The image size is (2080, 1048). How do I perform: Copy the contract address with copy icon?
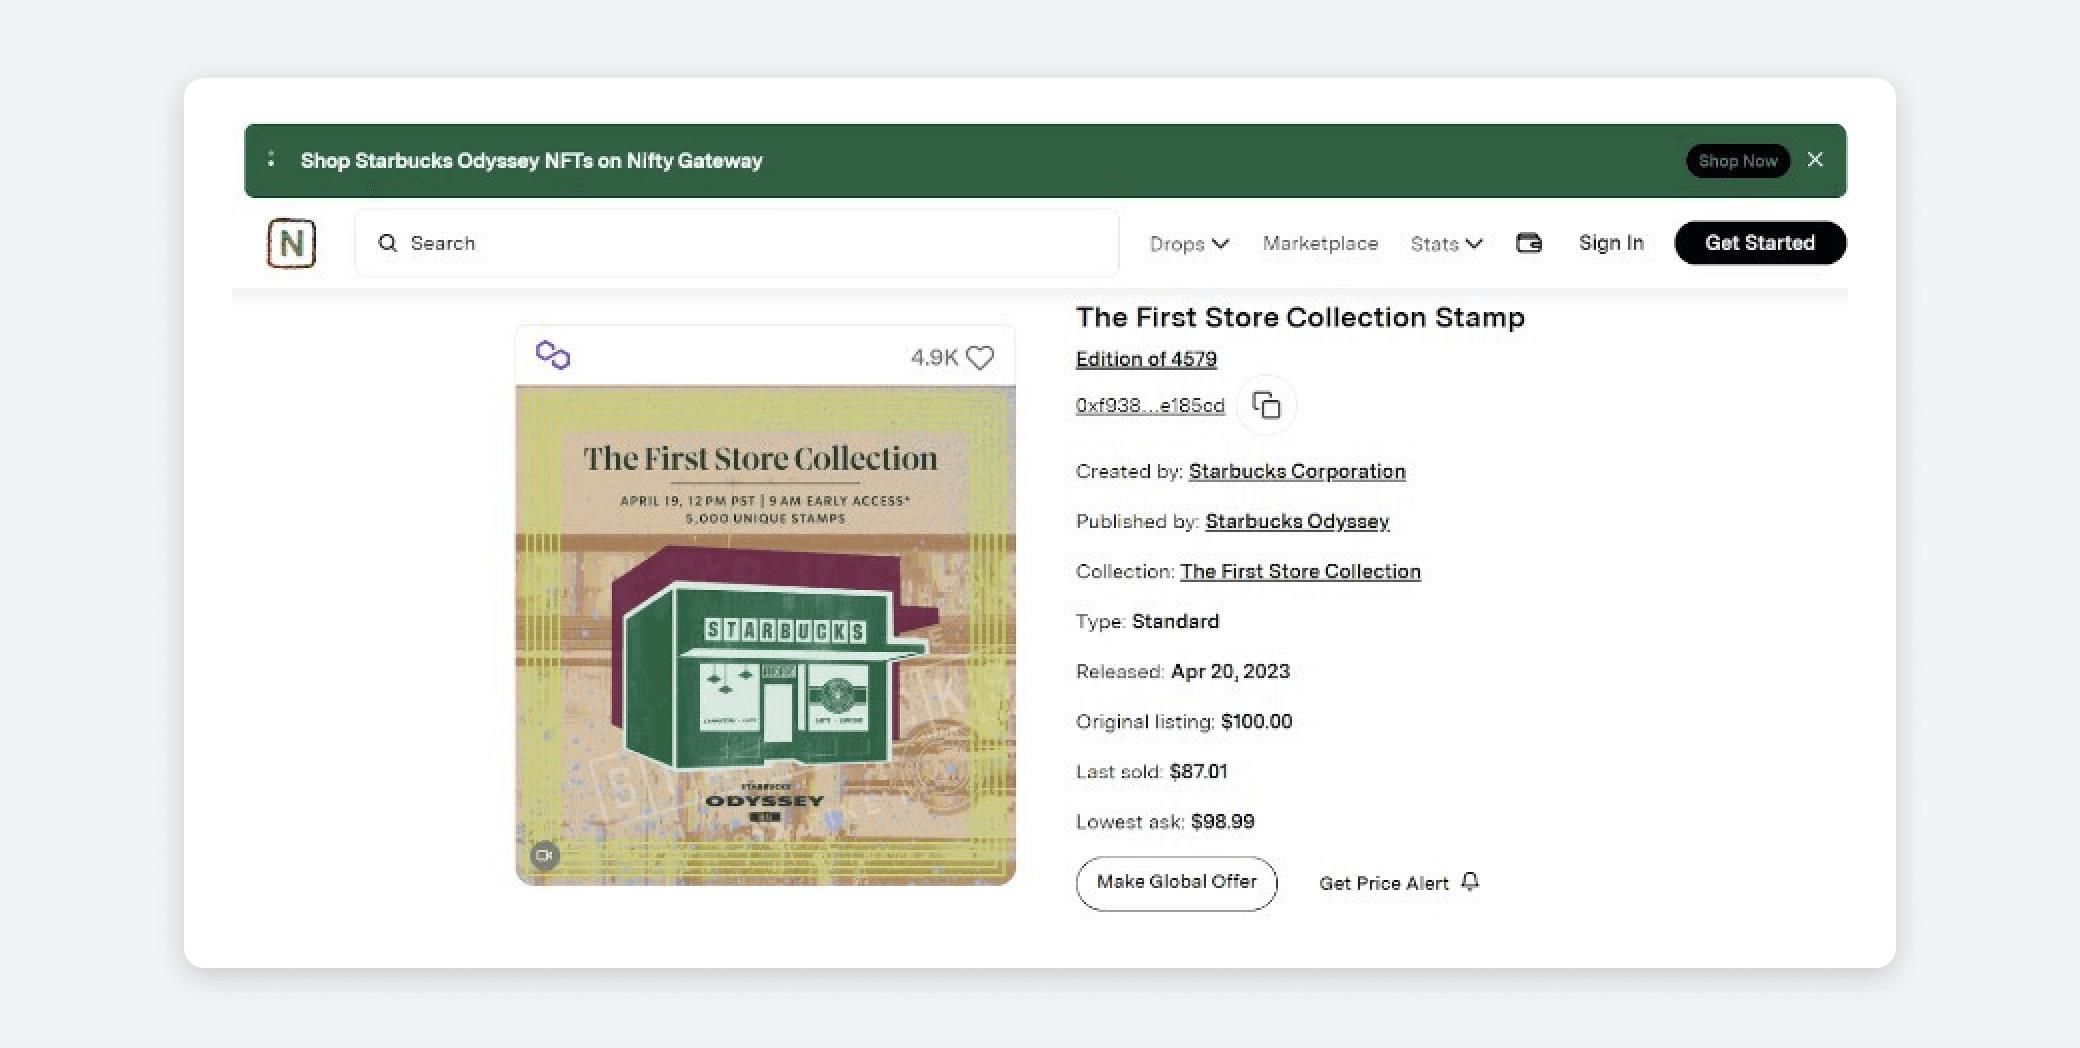click(1266, 405)
